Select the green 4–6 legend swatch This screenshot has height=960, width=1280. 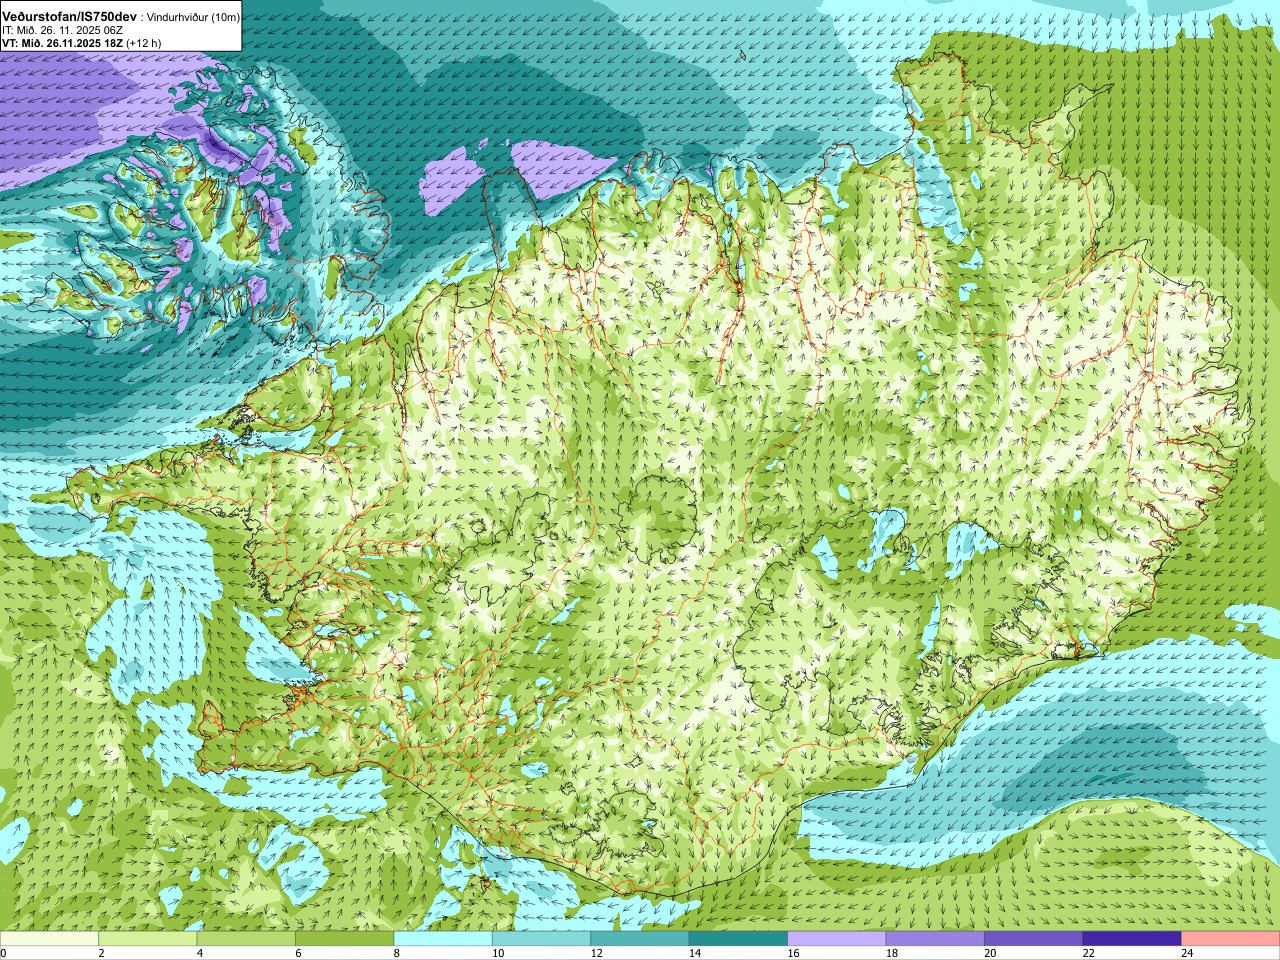coord(246,939)
